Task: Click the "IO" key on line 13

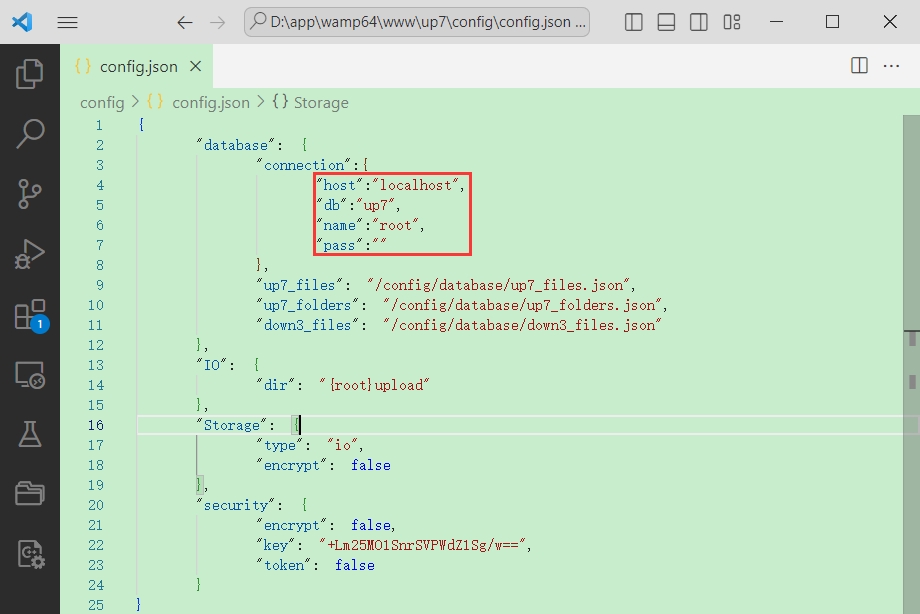Action: 211,365
